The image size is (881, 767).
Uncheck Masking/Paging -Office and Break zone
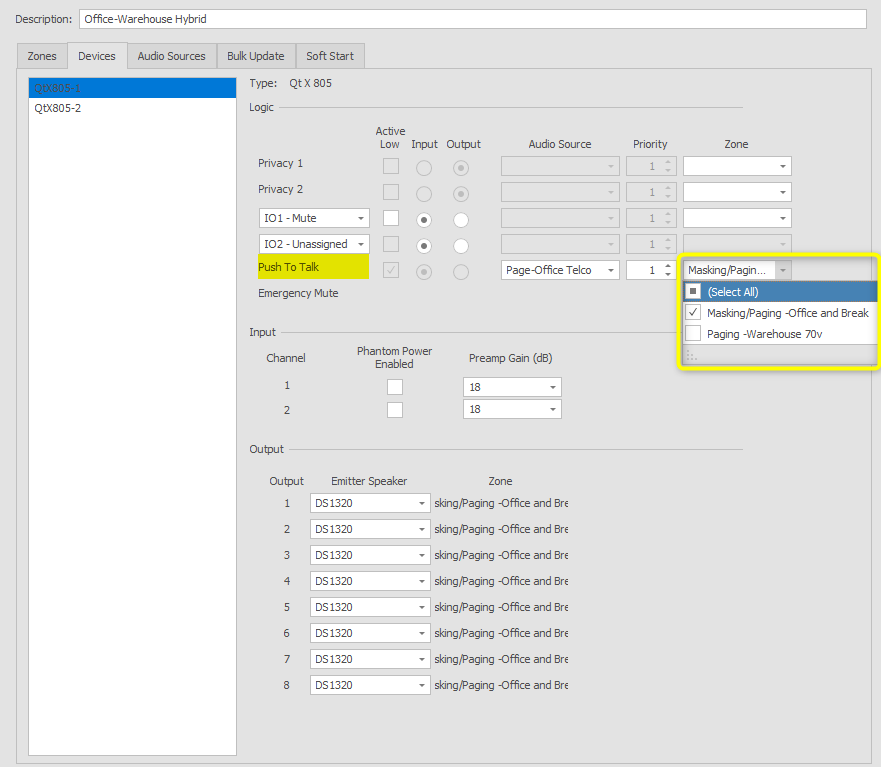click(693, 313)
